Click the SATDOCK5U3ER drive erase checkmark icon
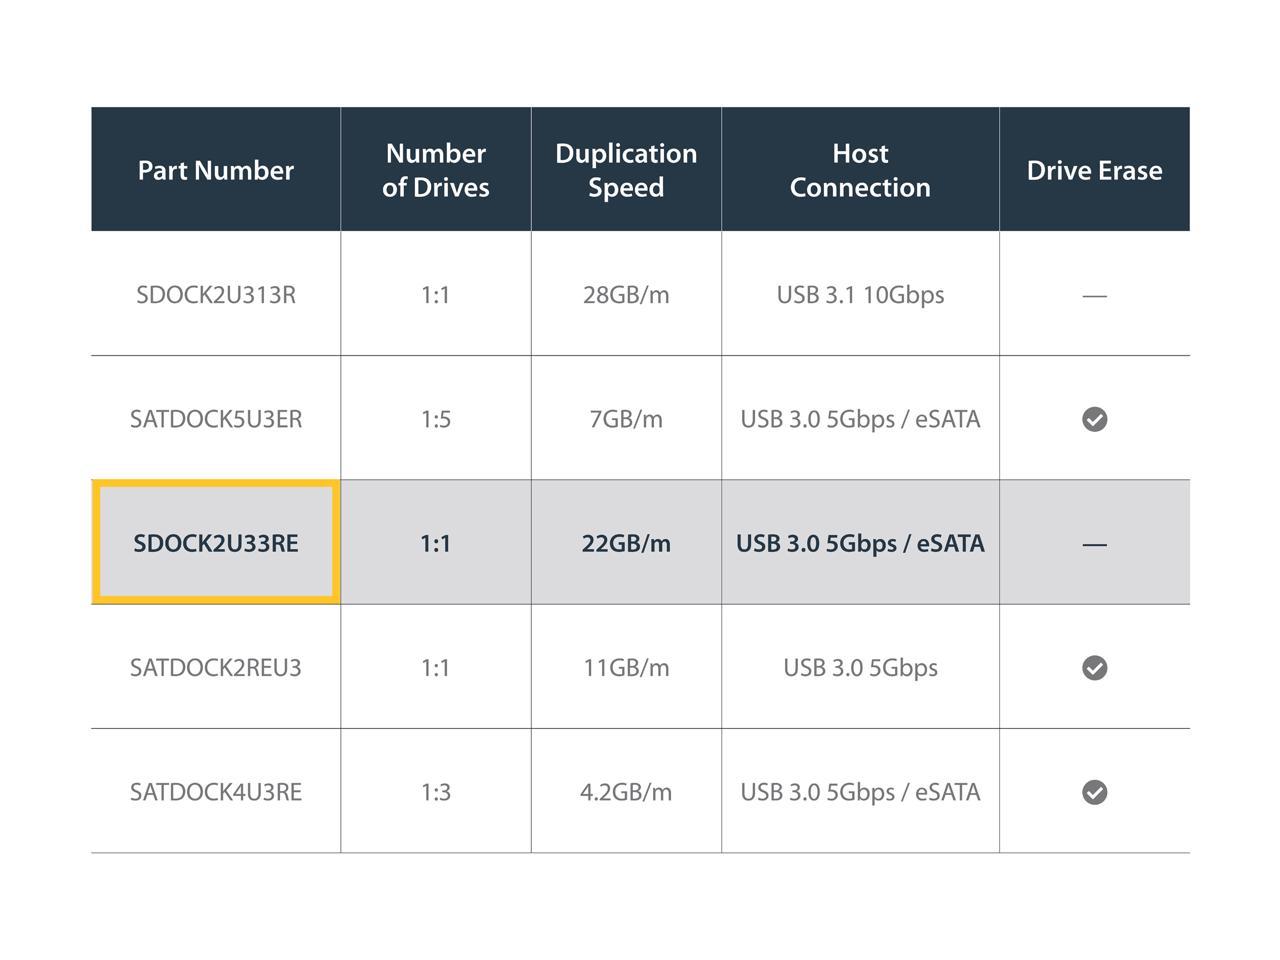 pos(1094,419)
